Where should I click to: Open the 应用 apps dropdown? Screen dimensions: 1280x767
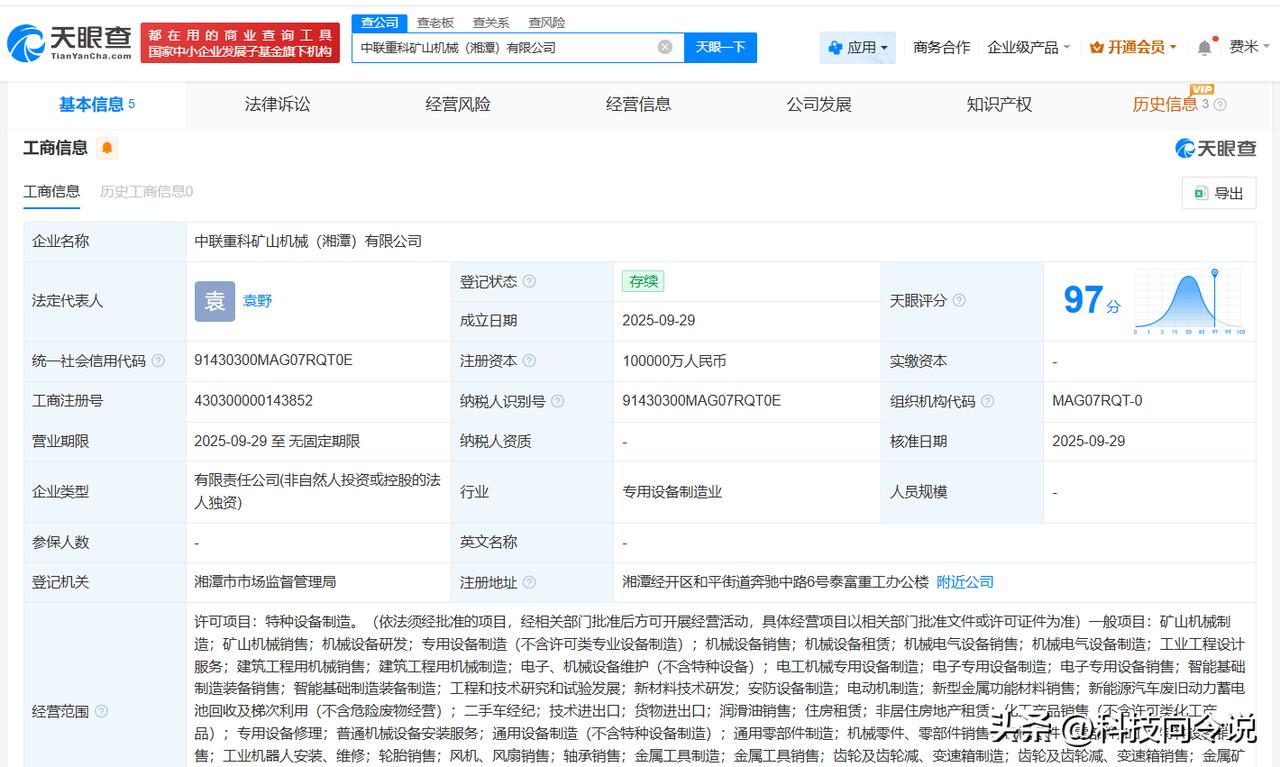click(858, 47)
